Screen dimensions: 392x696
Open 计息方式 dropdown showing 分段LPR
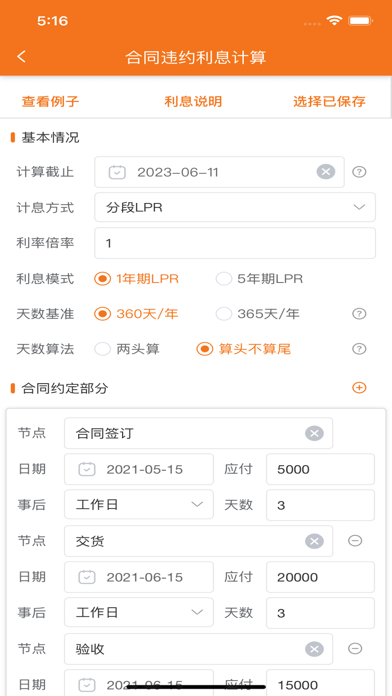click(235, 207)
